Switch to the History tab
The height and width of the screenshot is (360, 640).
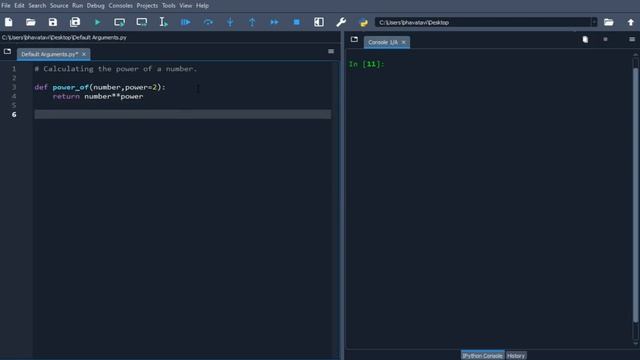516,356
